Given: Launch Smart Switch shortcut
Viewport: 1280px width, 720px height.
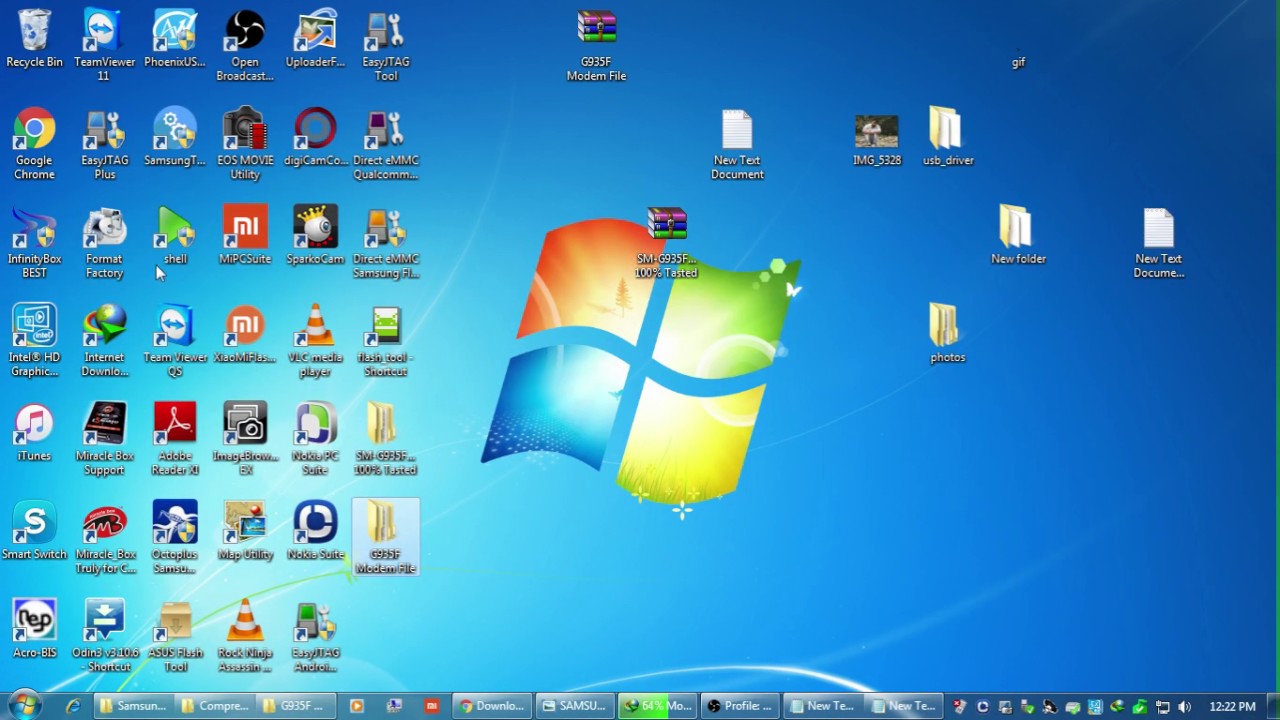Looking at the screenshot, I should point(34,531).
